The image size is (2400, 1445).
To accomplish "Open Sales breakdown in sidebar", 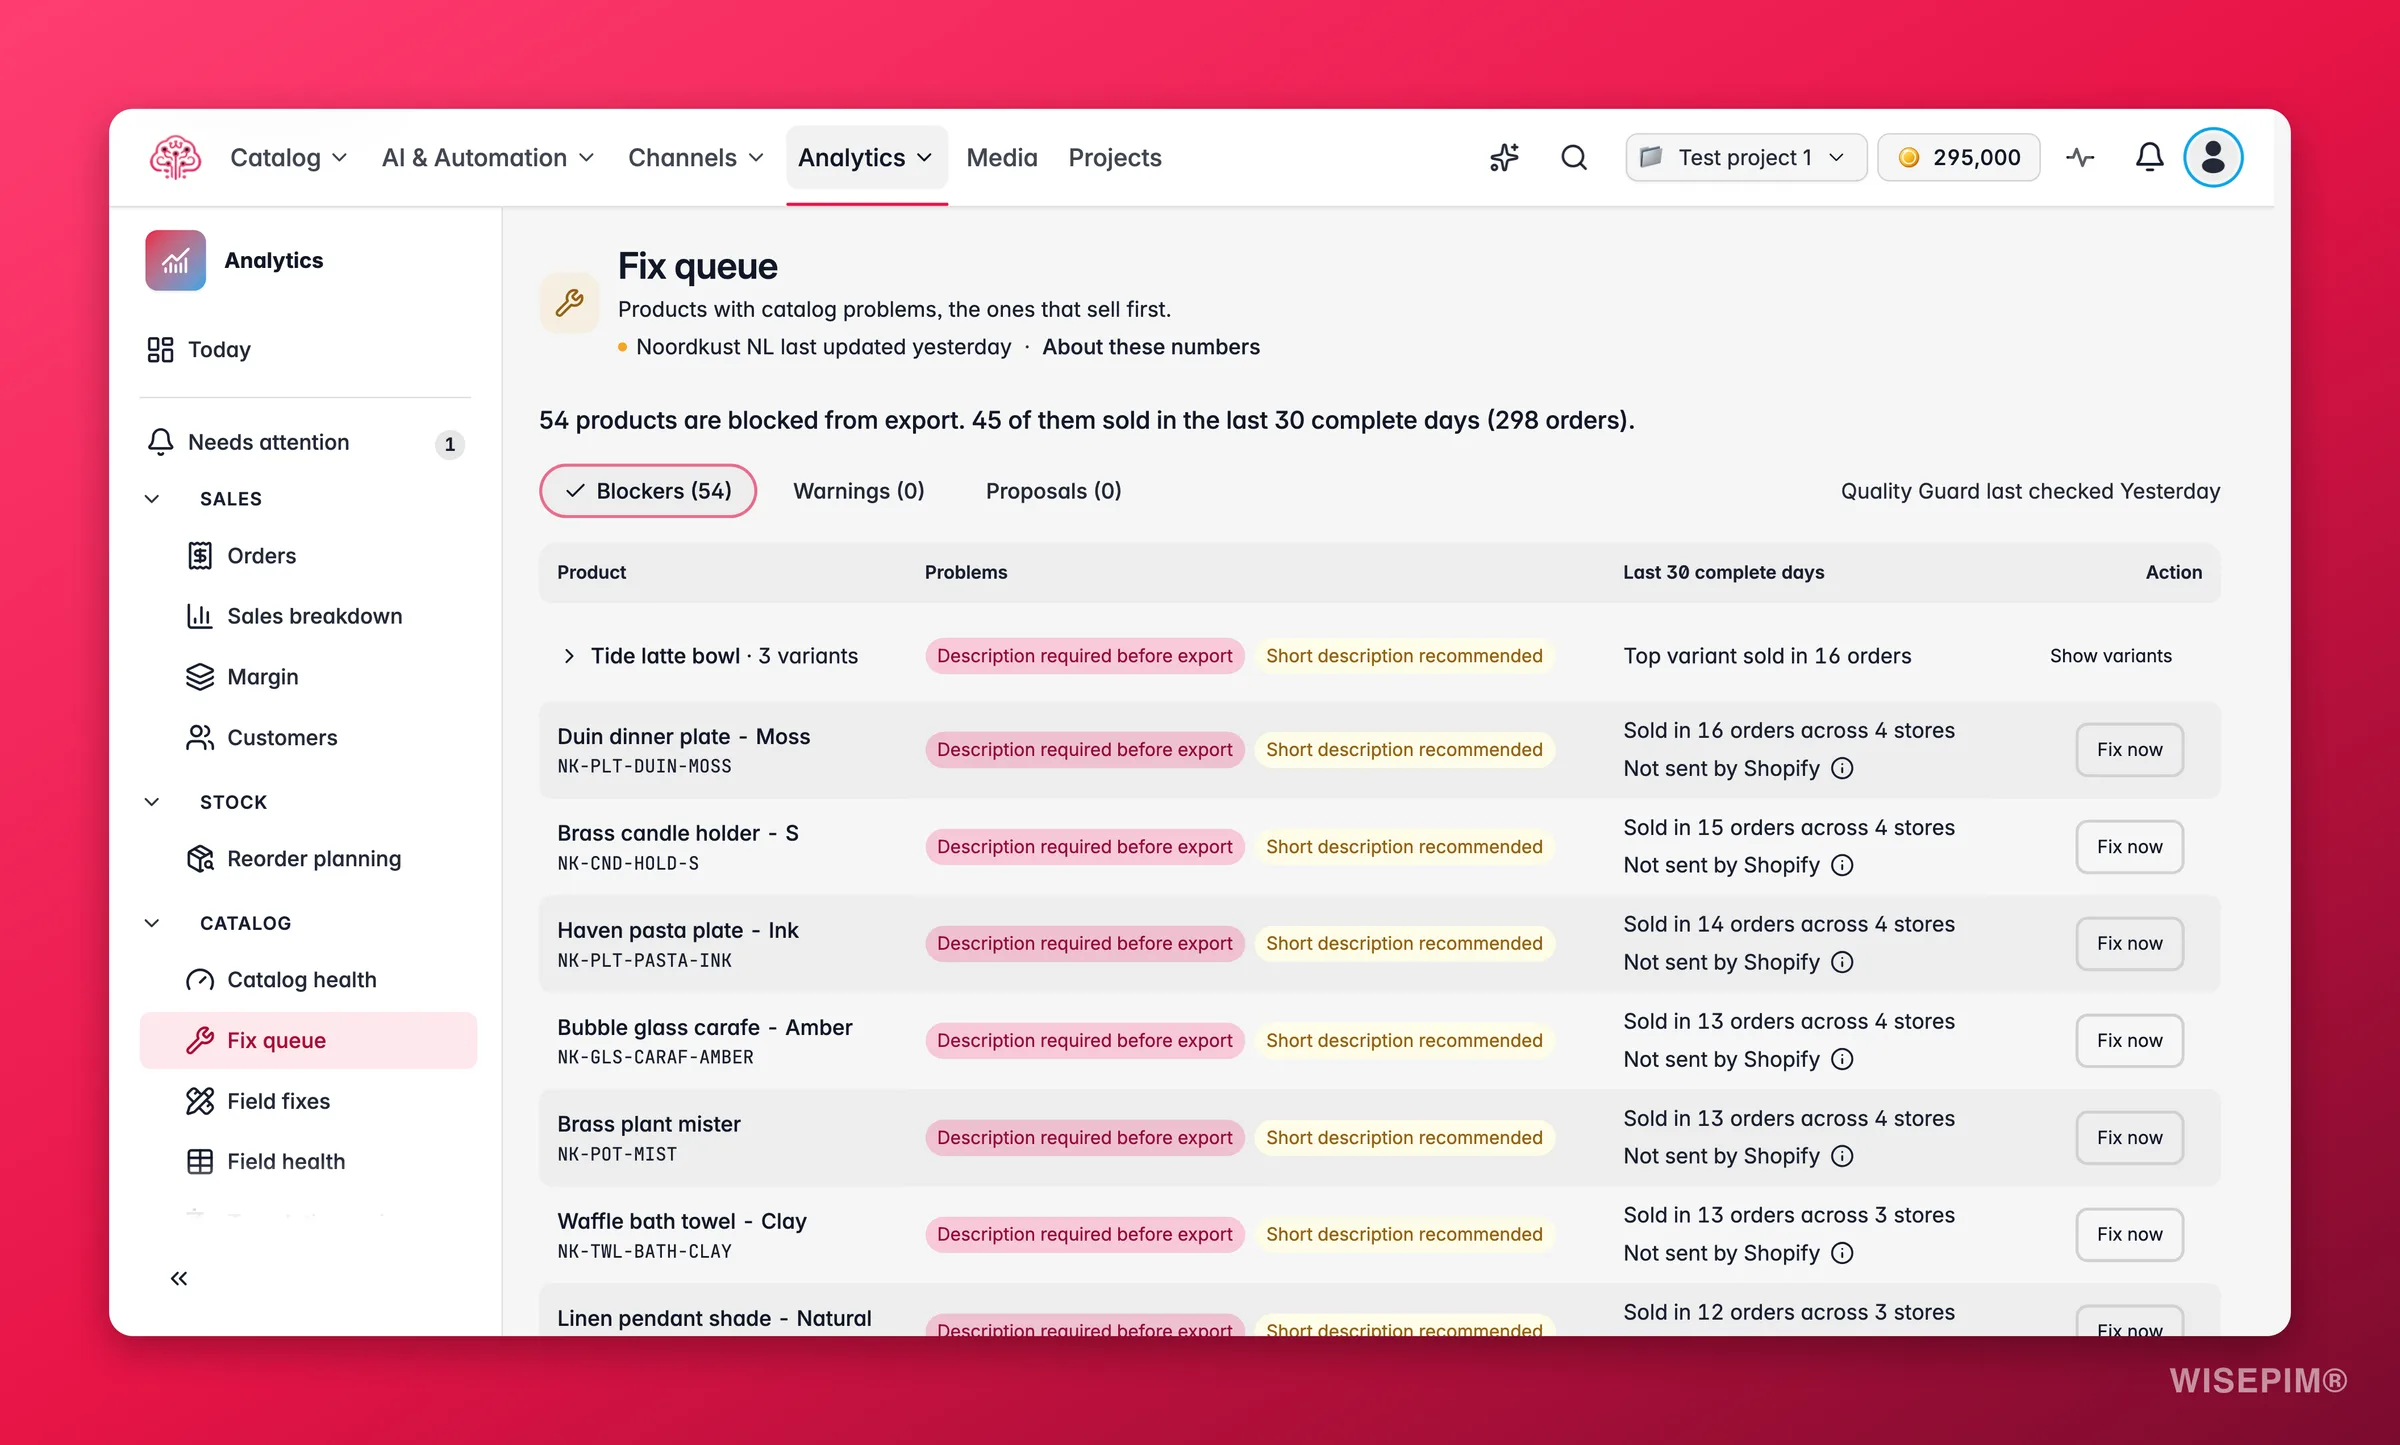I will point(308,616).
